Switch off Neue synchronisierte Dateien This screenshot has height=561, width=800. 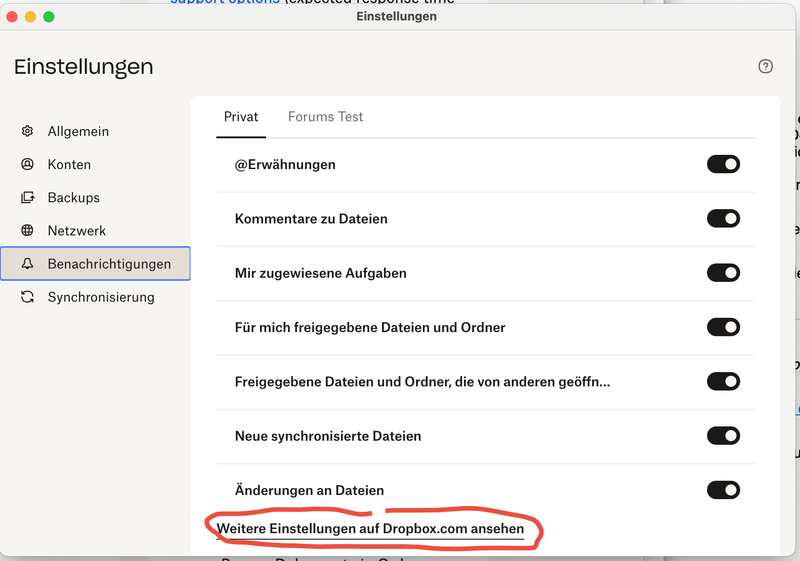[x=723, y=435]
